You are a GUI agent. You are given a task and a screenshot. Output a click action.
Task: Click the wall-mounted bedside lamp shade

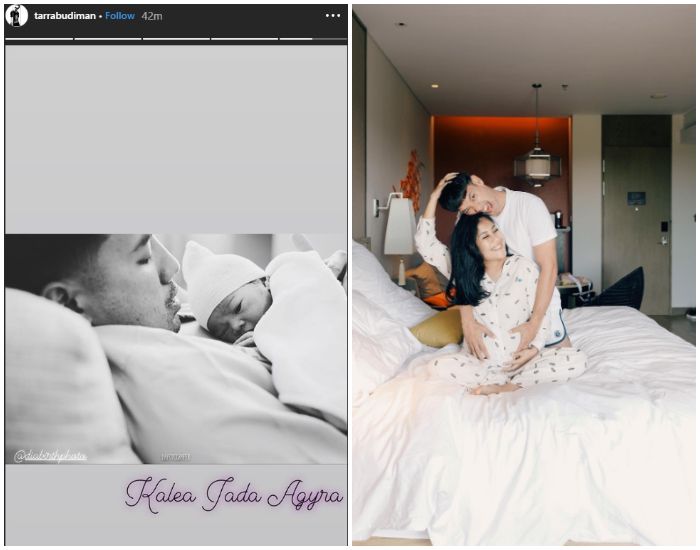399,227
